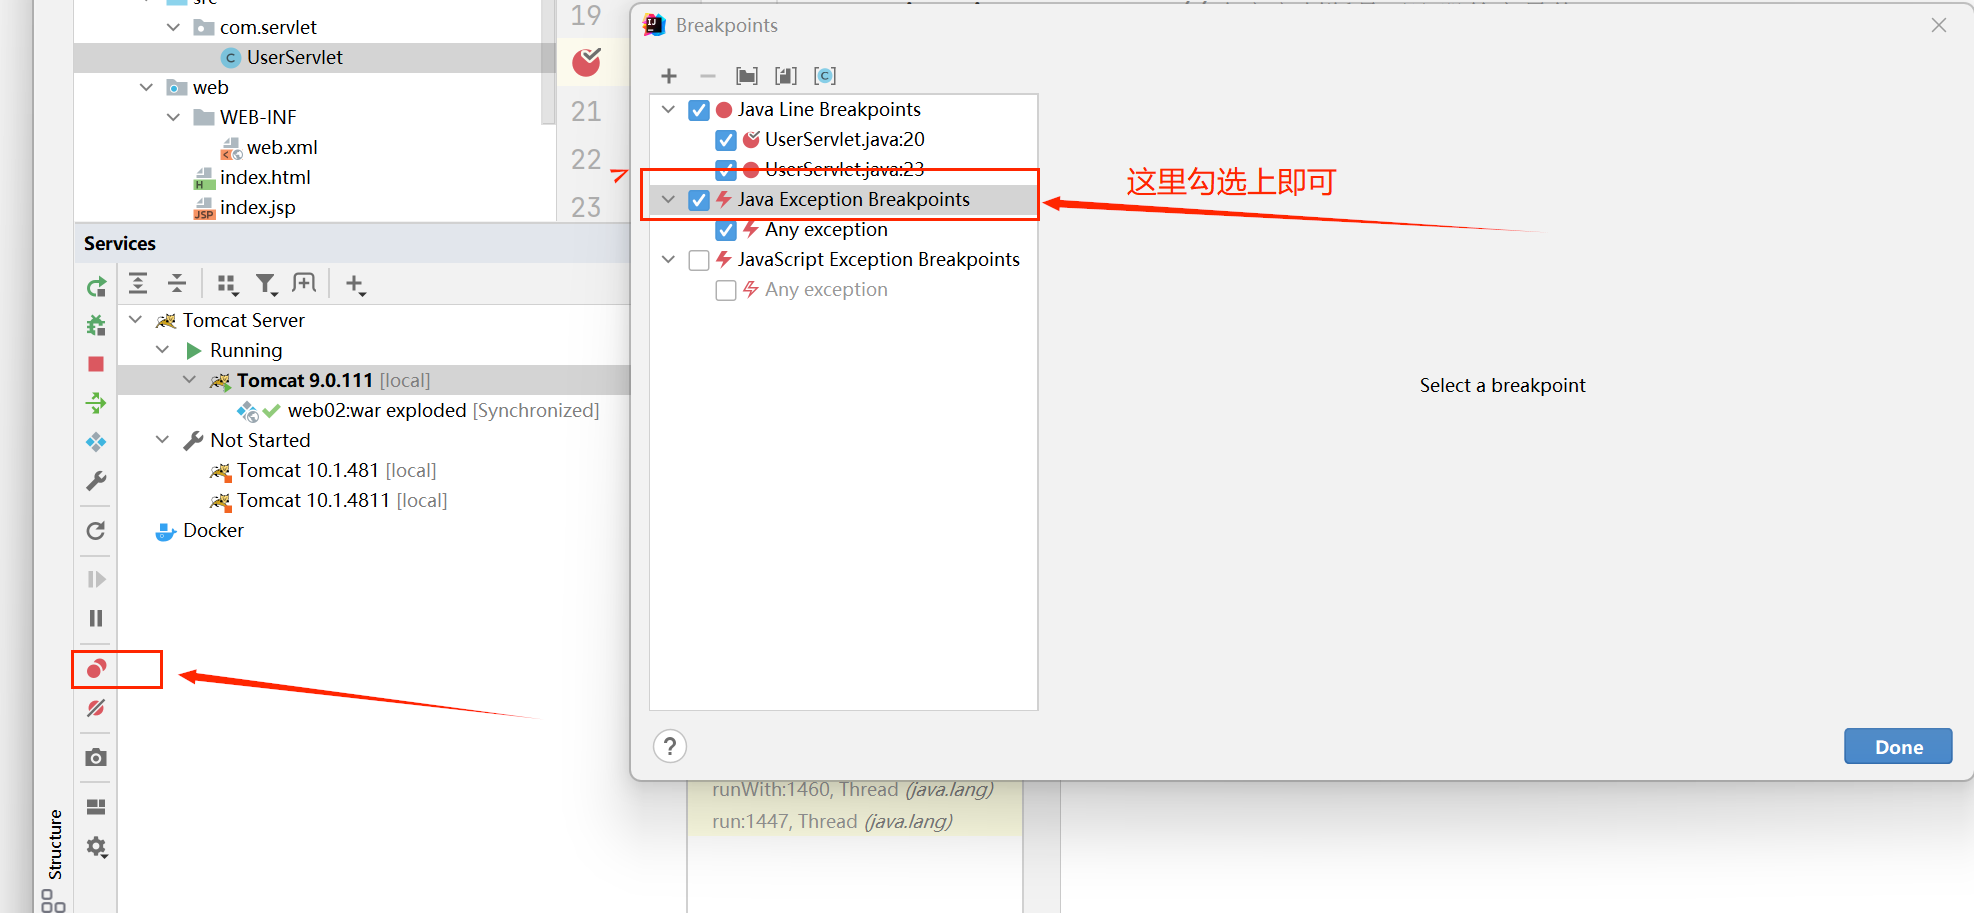Open the Filter menu in Services toolbar
1974x913 pixels.
click(x=266, y=285)
